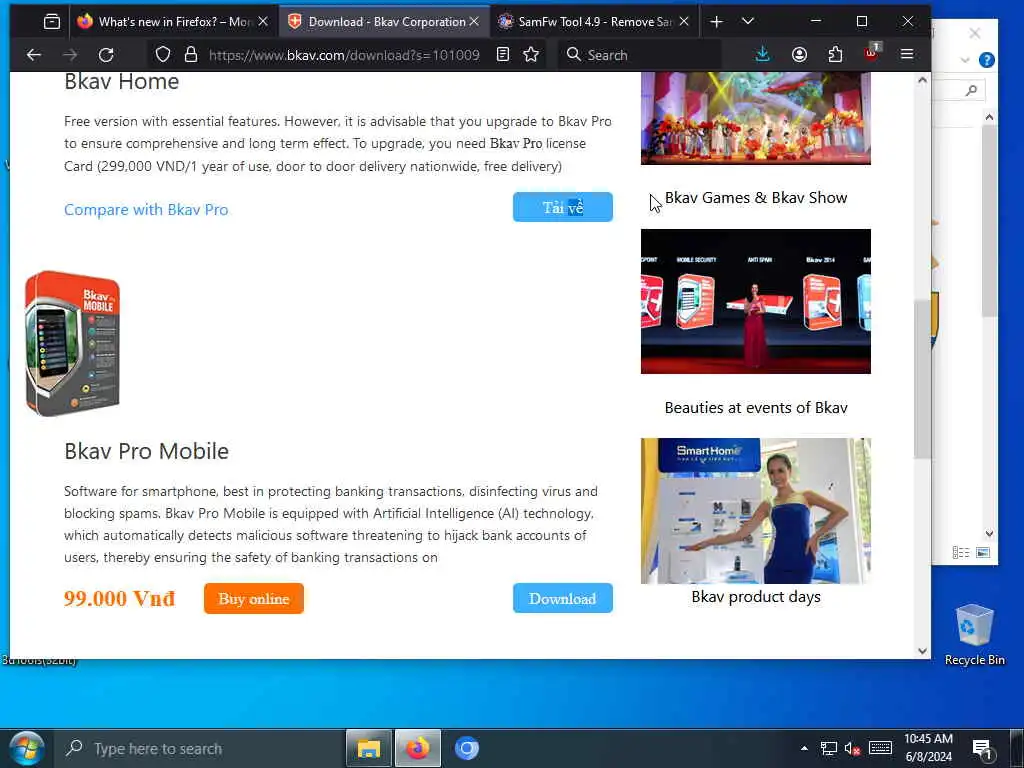Image resolution: width=1024 pixels, height=768 pixels.
Task: Click the Firefox page scrollbar thumb
Action: tap(922, 379)
